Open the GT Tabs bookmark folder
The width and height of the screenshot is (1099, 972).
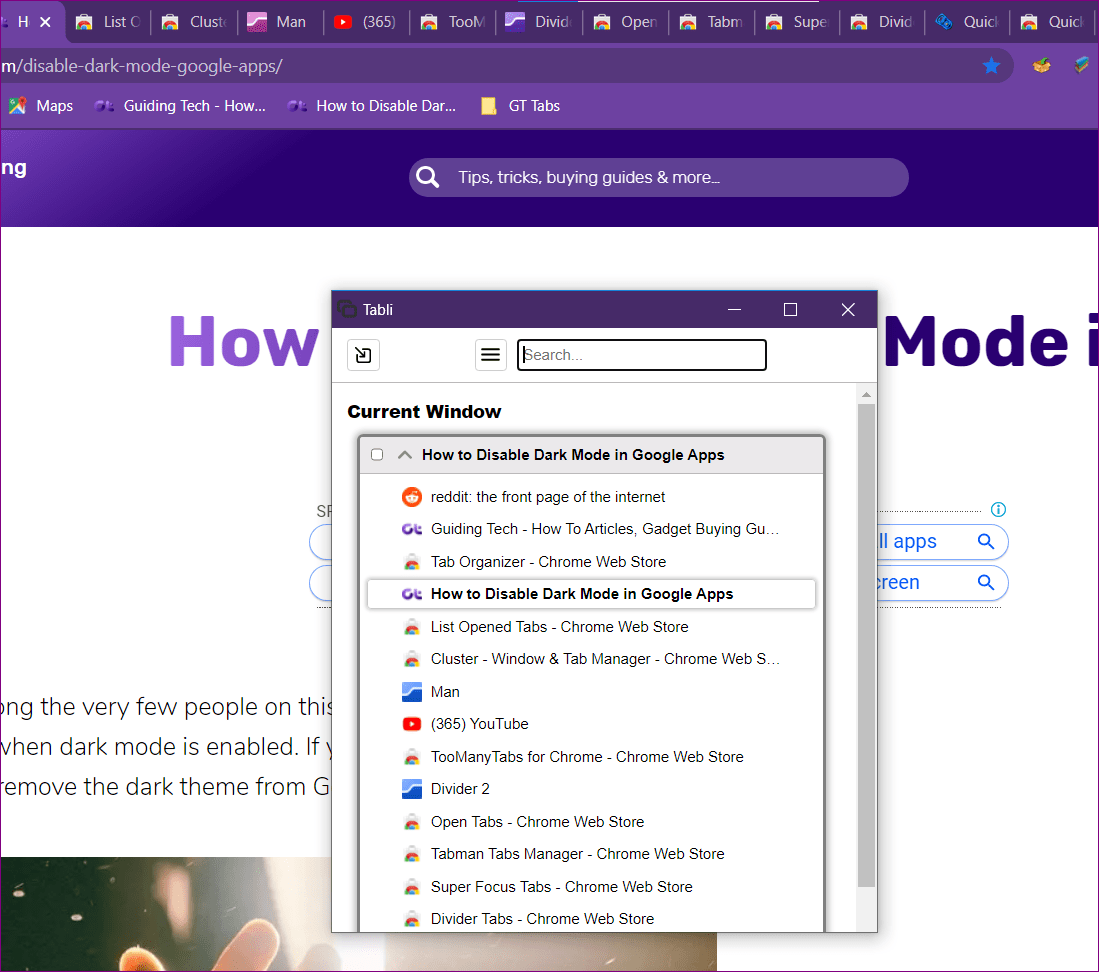[x=520, y=106]
